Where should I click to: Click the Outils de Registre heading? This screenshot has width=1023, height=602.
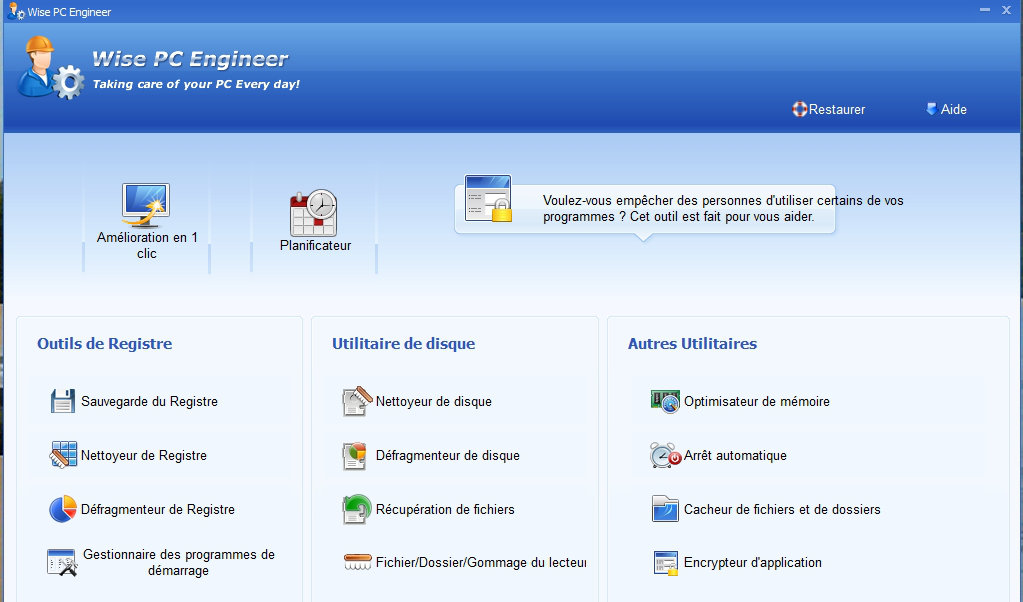click(104, 343)
